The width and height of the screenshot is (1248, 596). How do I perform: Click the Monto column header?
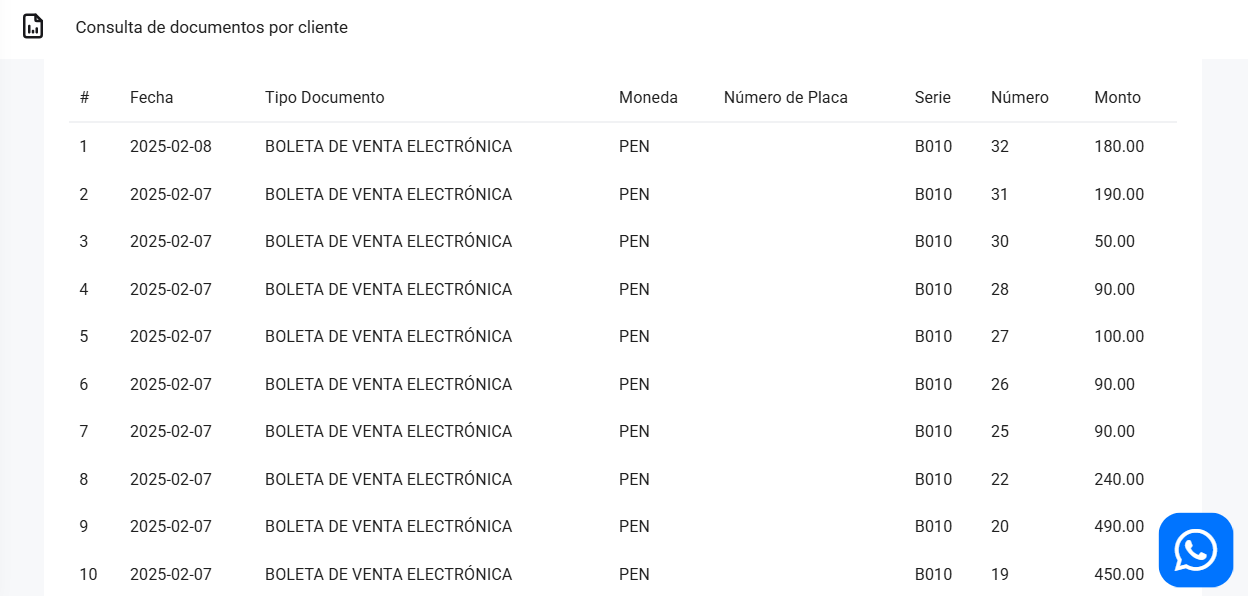click(1117, 98)
